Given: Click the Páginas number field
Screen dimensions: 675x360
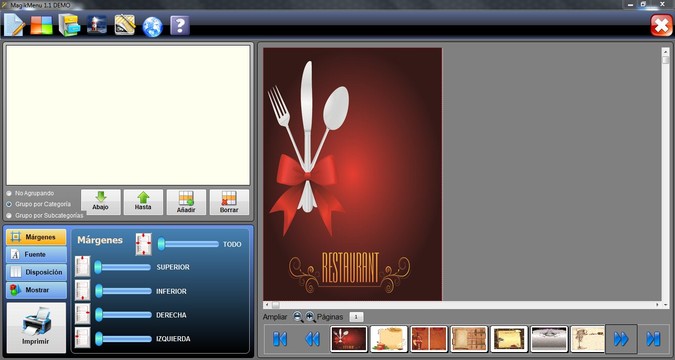Looking at the screenshot, I should coord(356,317).
